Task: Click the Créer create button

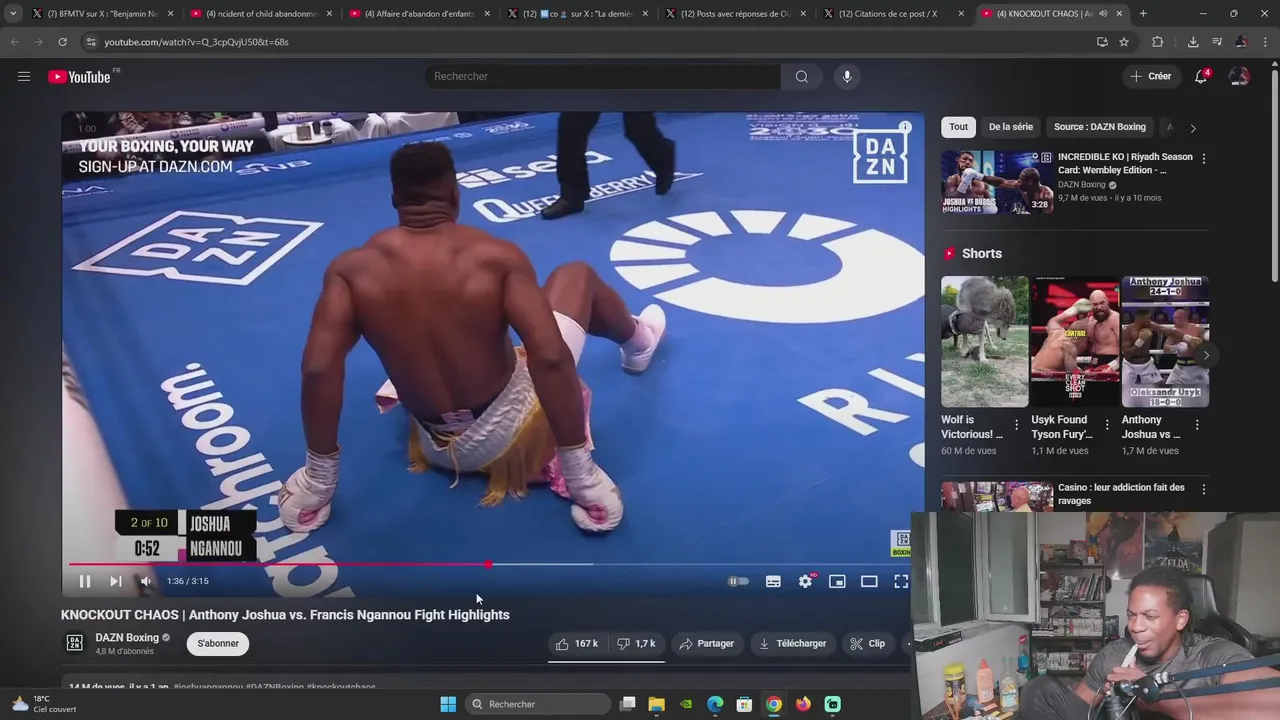Action: click(1151, 76)
